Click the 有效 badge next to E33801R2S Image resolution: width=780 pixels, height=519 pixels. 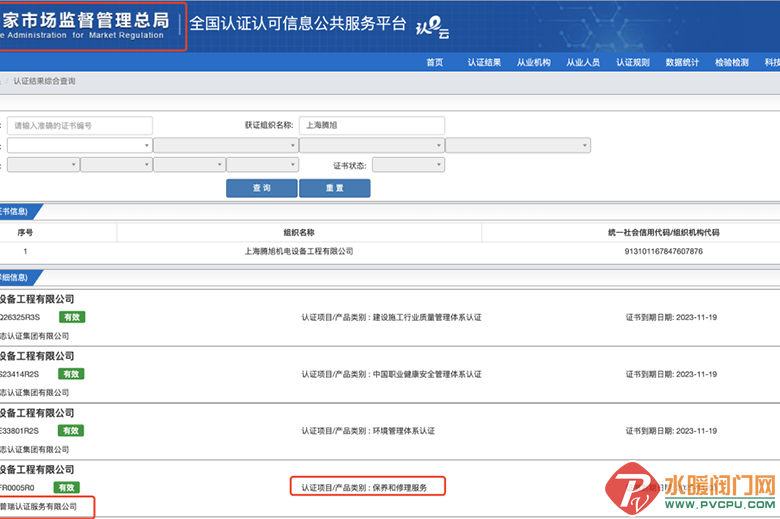[71, 430]
